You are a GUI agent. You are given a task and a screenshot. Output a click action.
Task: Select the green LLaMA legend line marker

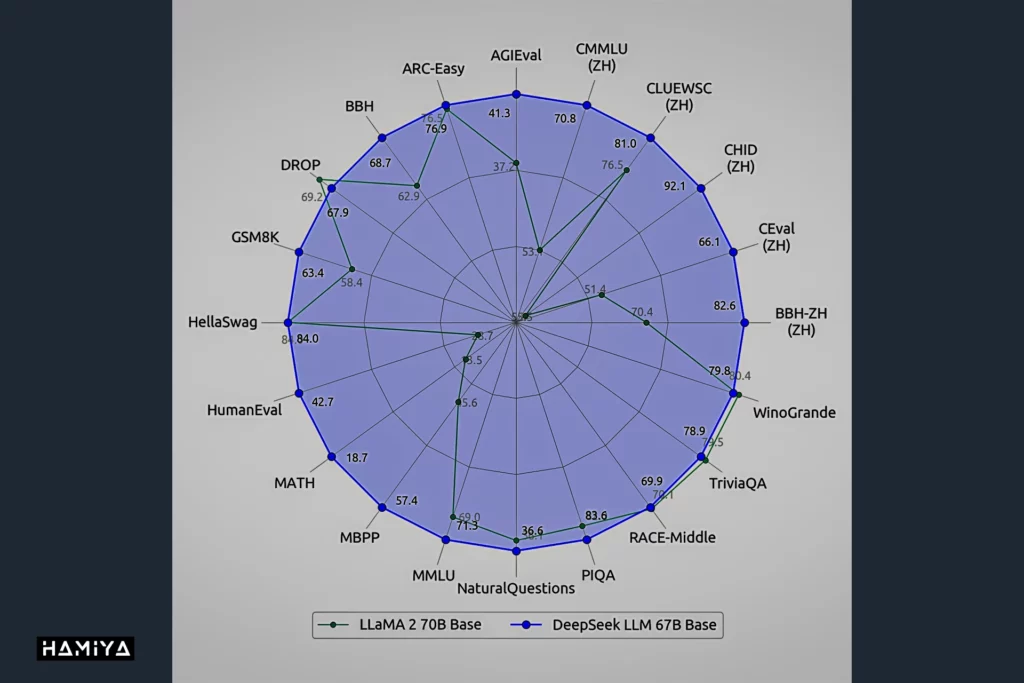click(x=334, y=625)
